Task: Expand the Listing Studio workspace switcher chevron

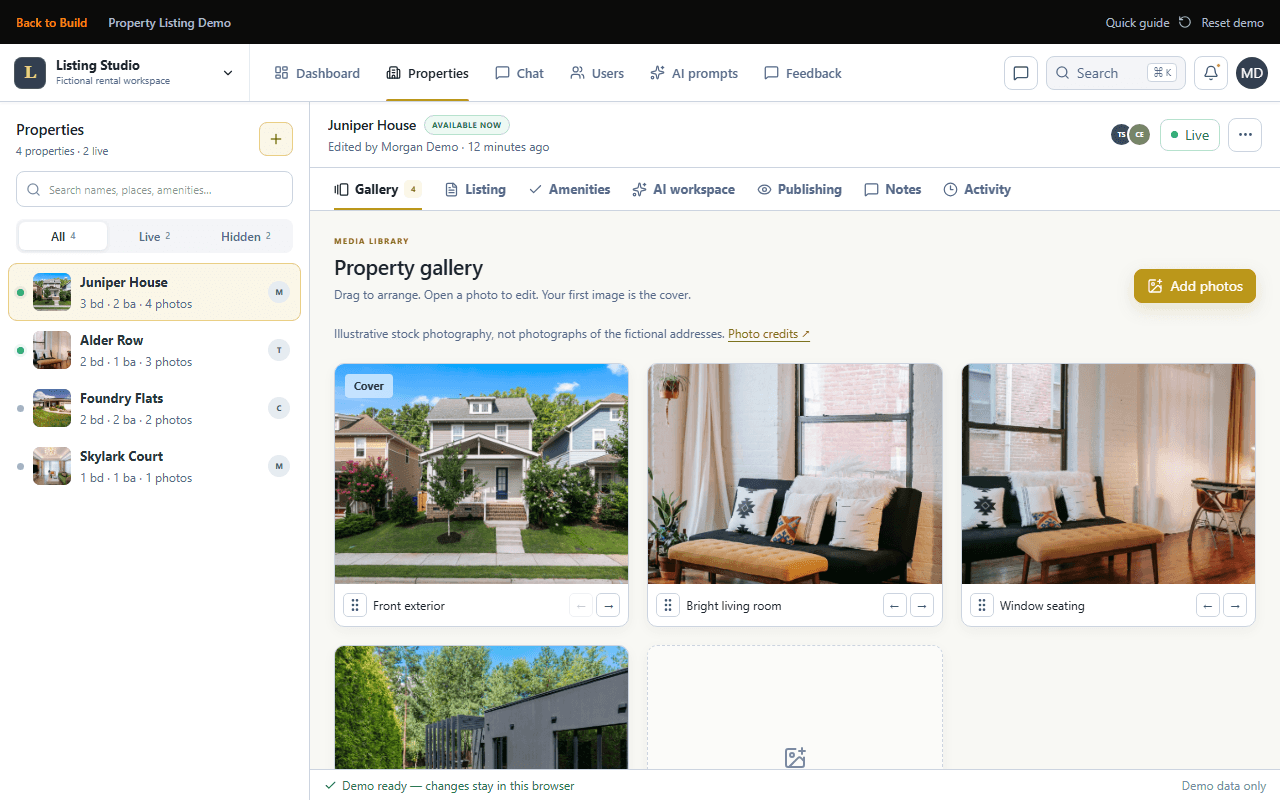Action: coord(228,73)
